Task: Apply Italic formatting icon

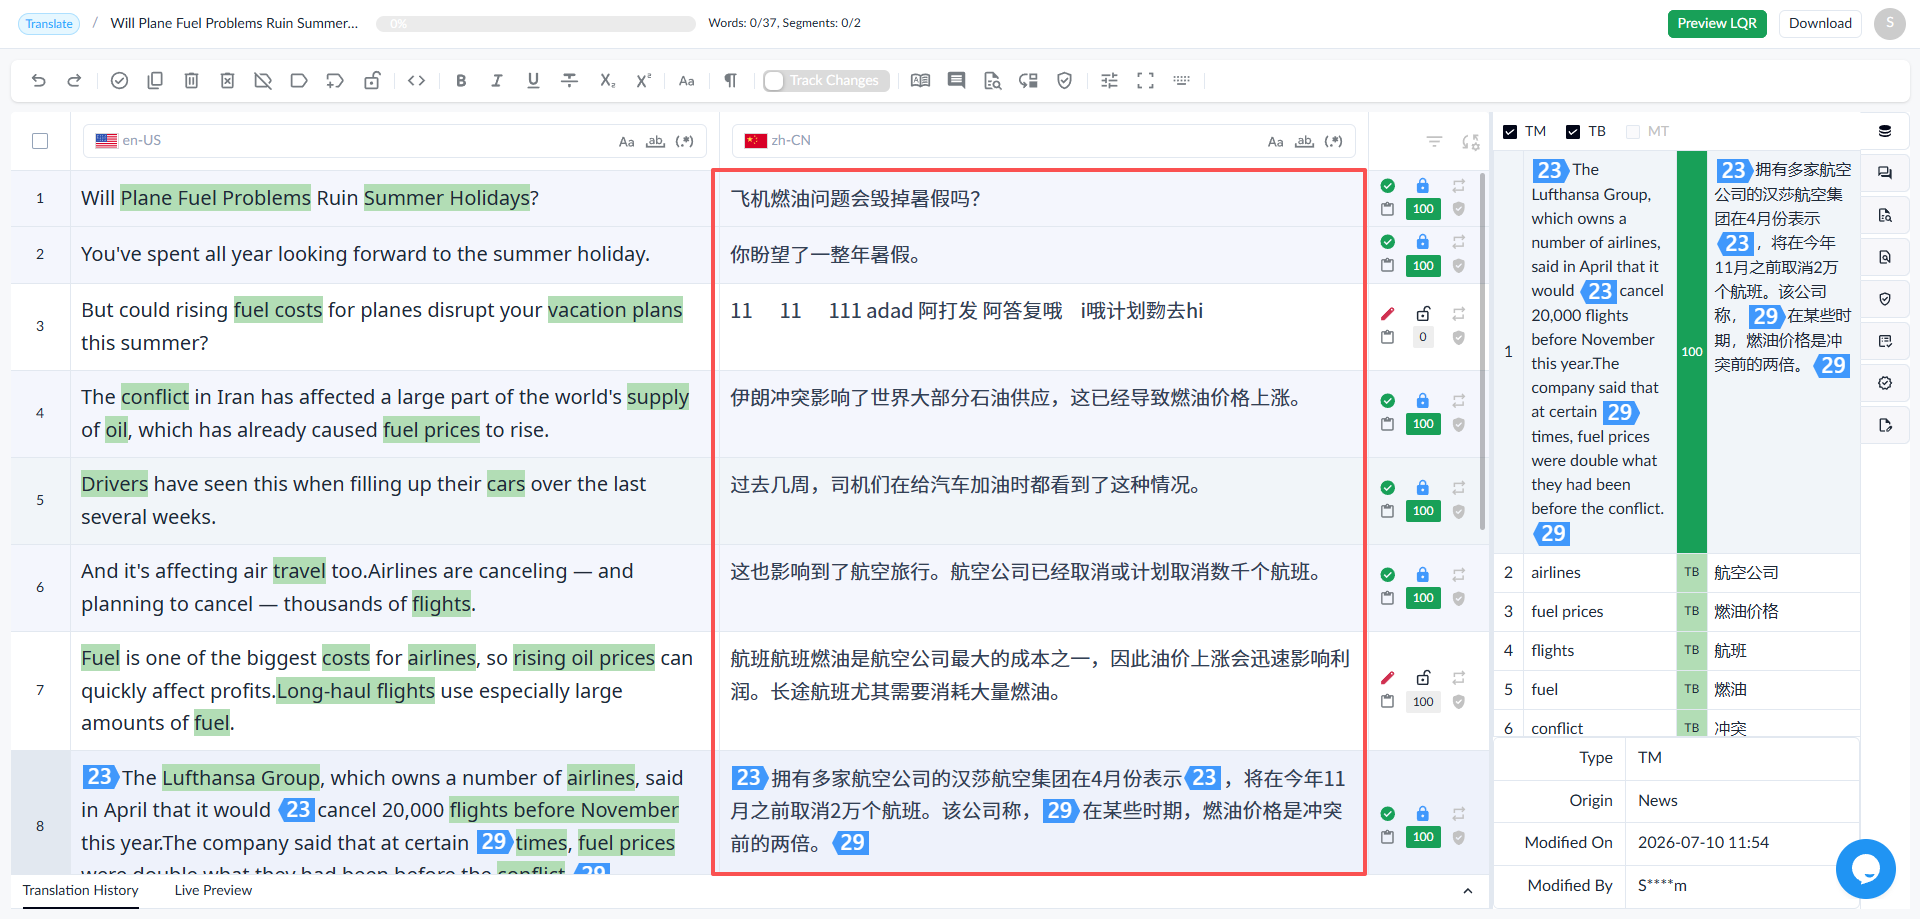Action: tap(497, 81)
